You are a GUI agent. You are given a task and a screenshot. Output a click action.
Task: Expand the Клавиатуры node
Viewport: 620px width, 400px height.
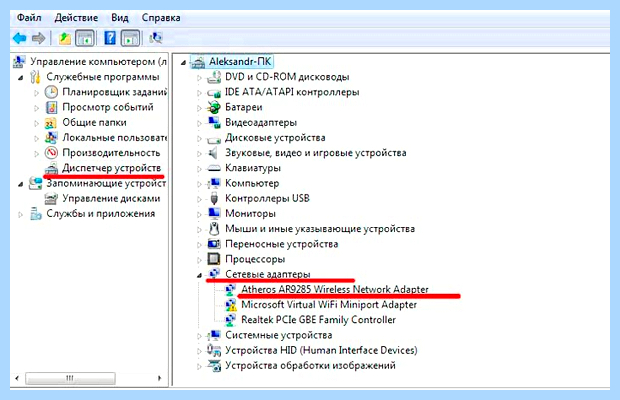click(199, 169)
